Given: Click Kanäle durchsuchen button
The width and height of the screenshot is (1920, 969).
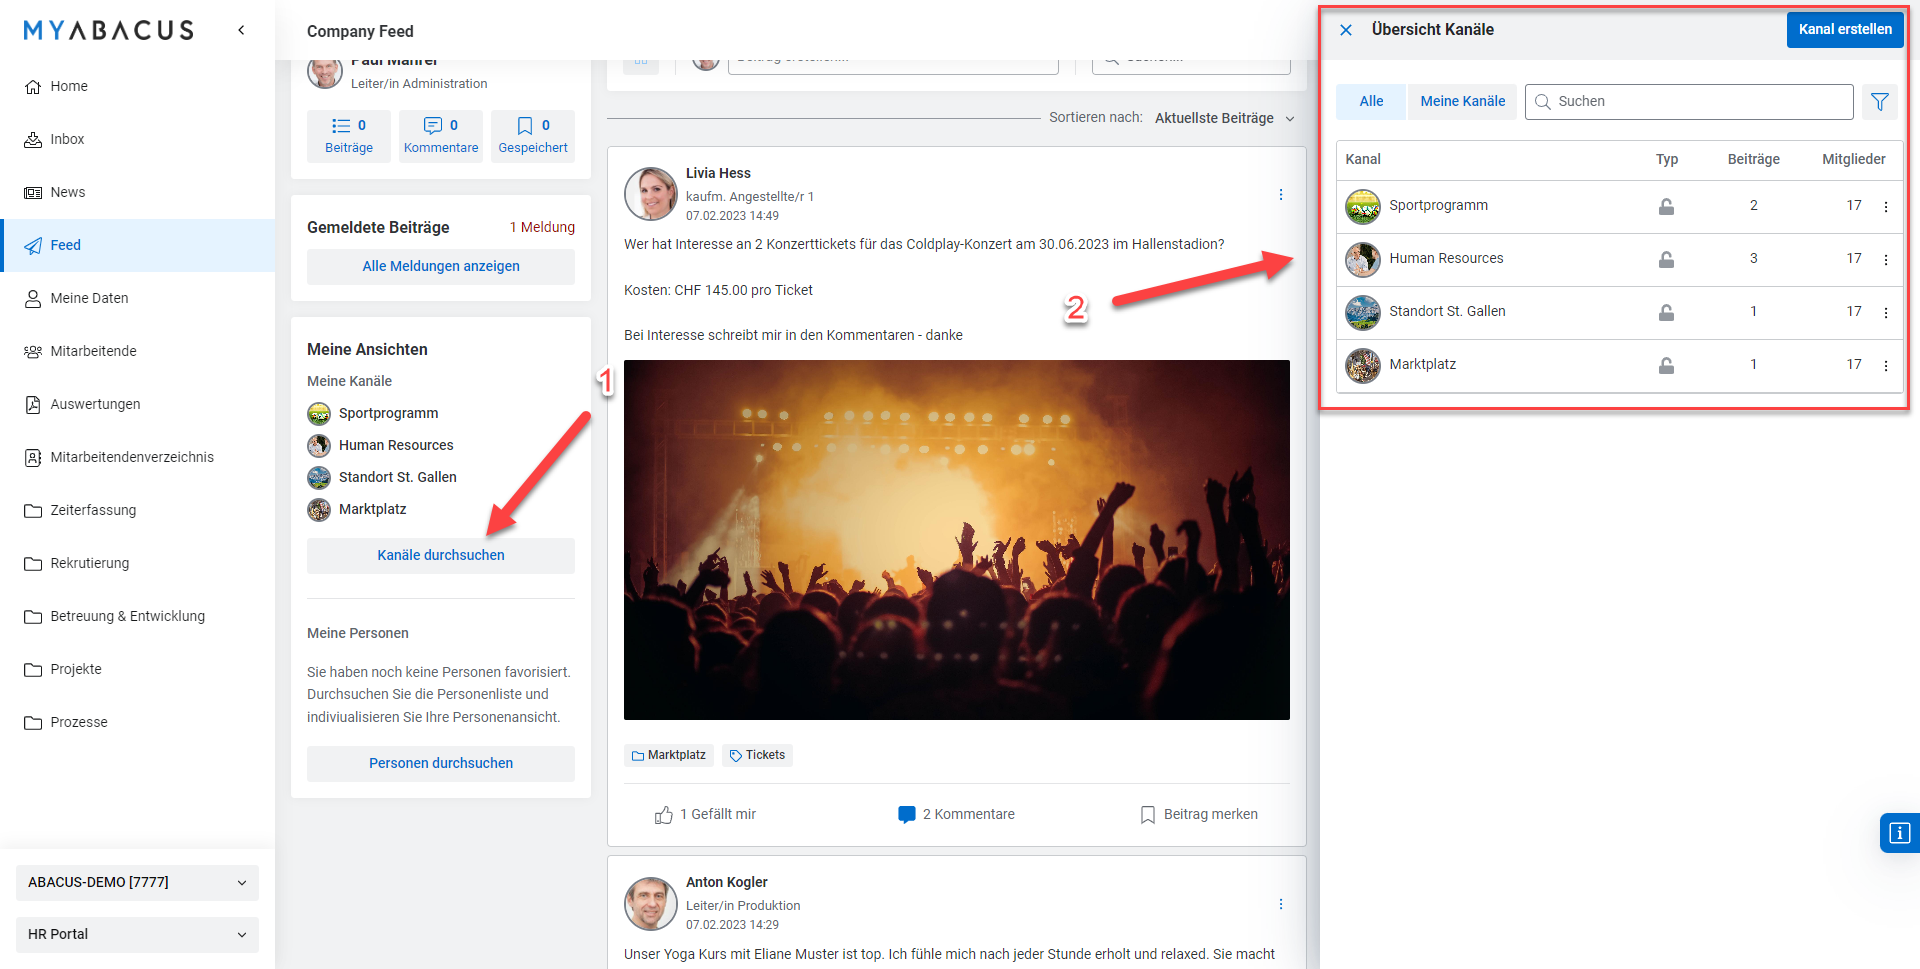Looking at the screenshot, I should tap(441, 555).
